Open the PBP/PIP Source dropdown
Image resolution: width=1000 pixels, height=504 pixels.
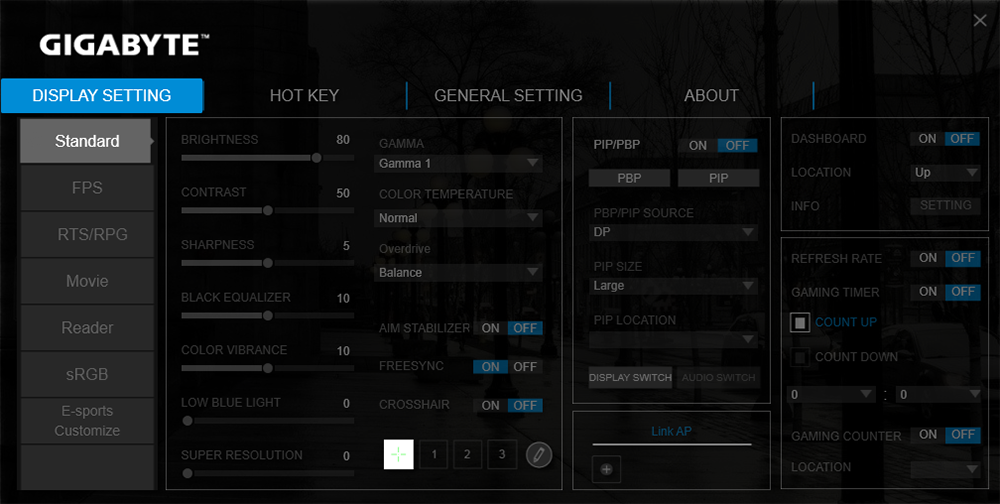(673, 232)
